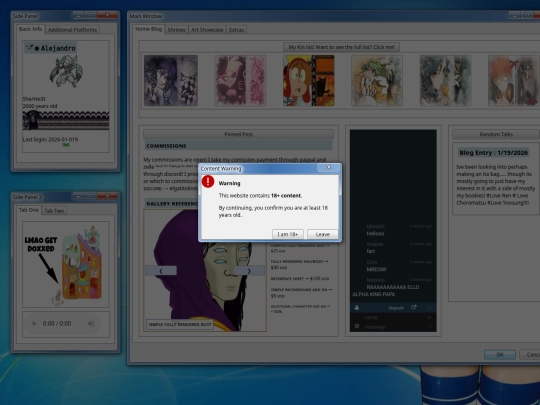This screenshot has width=540, height=405.
Task: Click the REFERENCE SHEET $105 price line
Action: point(300,279)
